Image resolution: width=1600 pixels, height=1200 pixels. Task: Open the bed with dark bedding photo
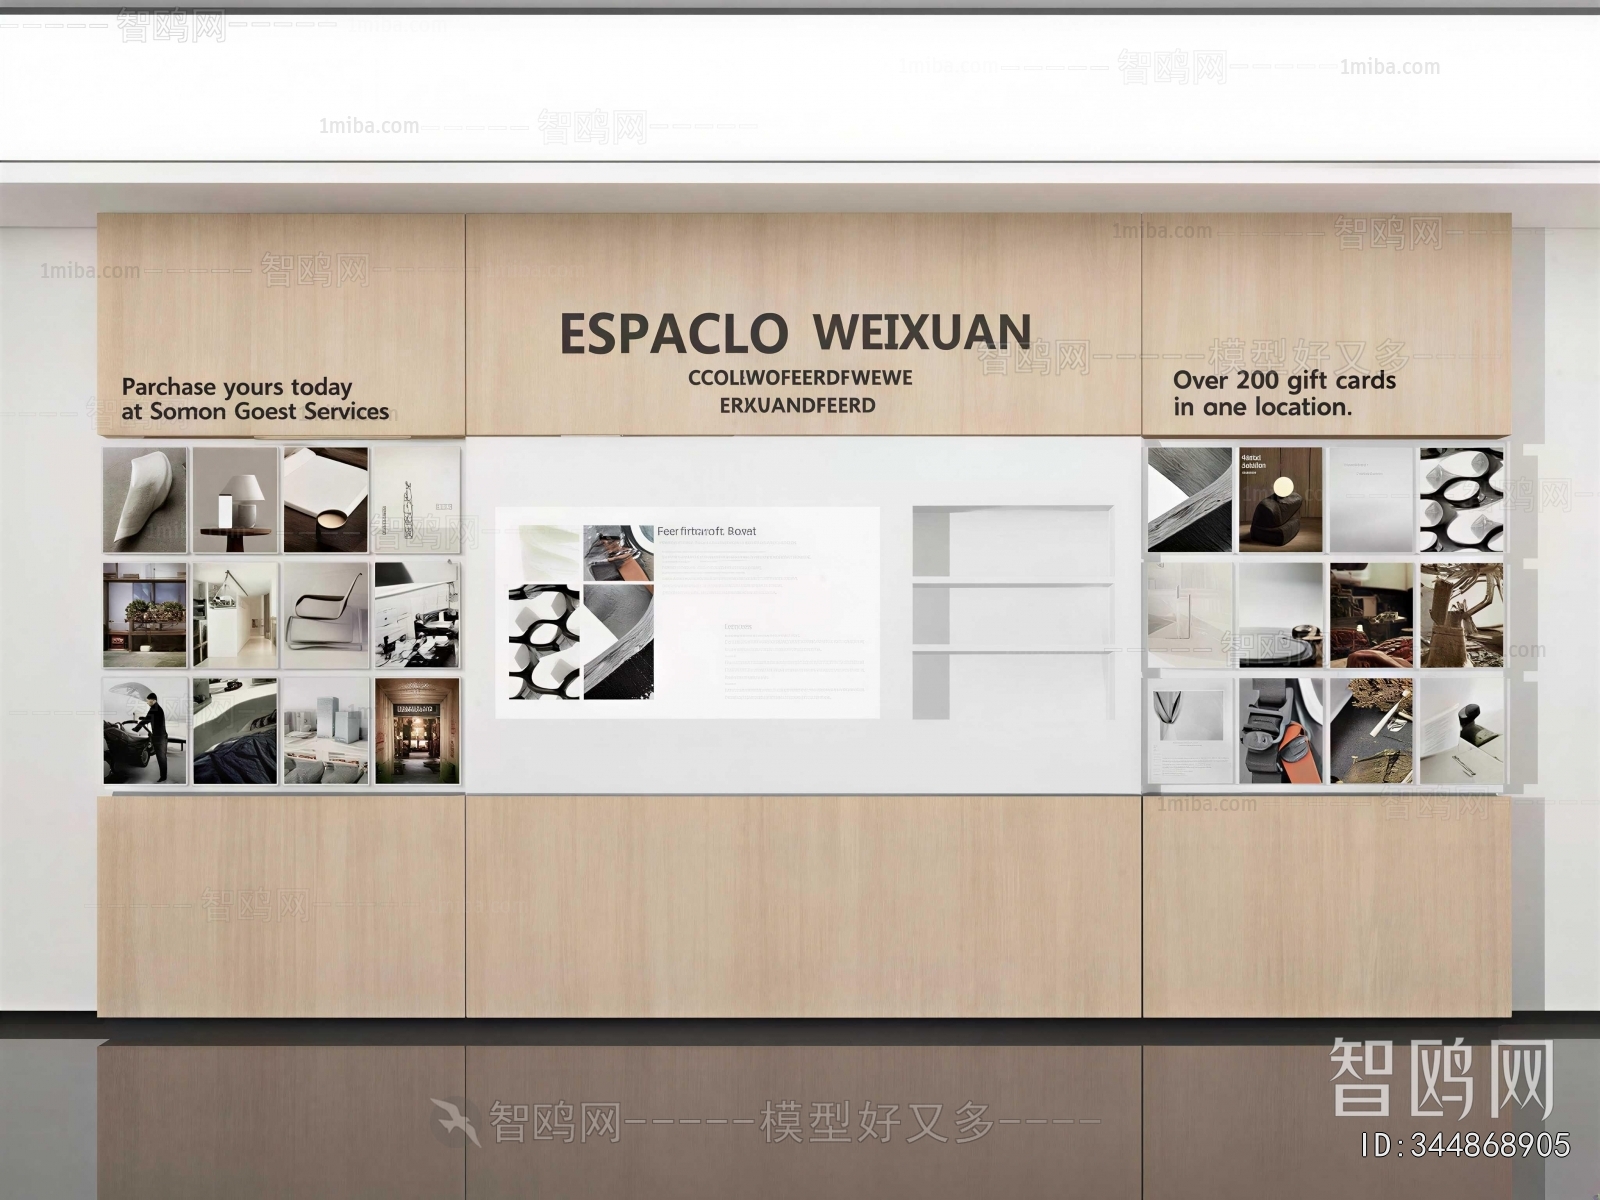tap(235, 730)
